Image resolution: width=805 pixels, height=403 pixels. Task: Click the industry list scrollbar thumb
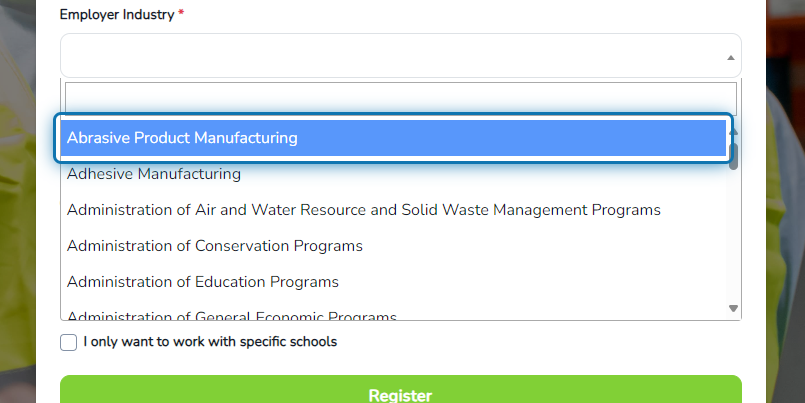(734, 156)
